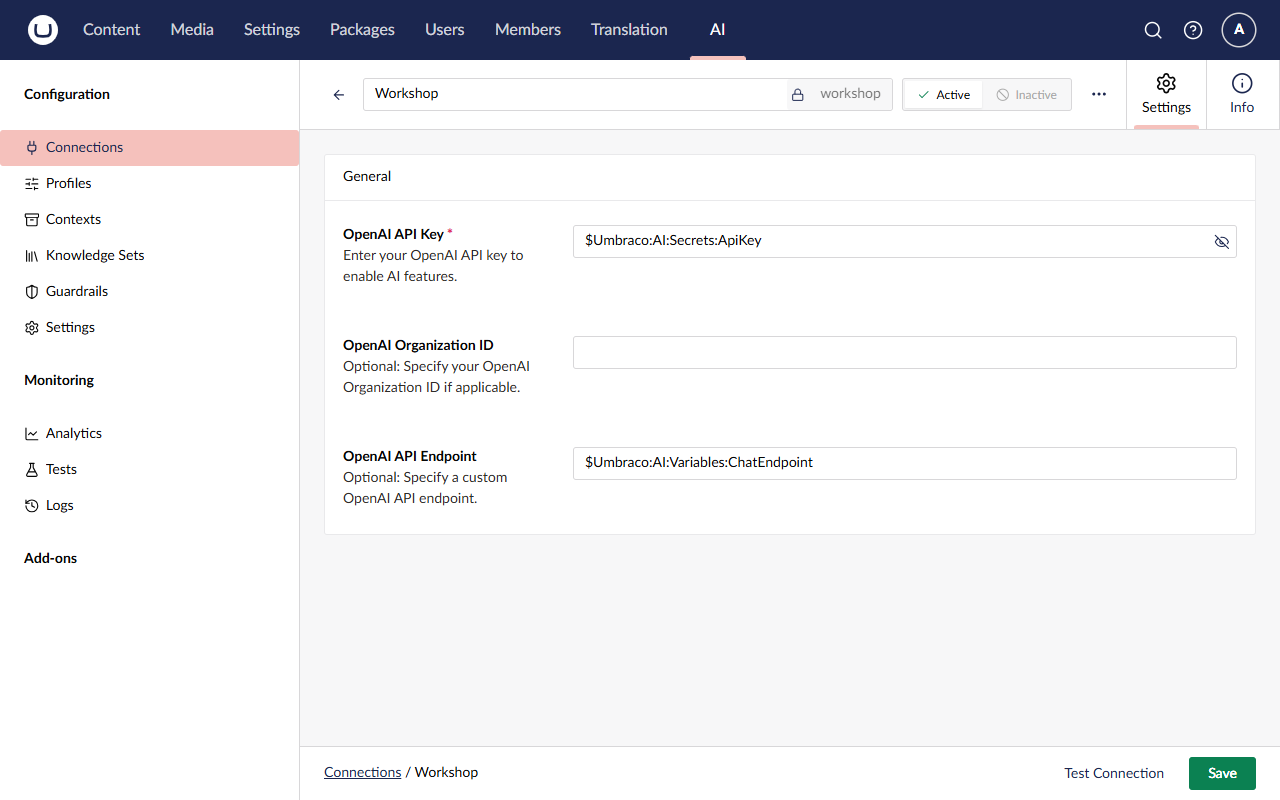This screenshot has width=1280, height=800.
Task: Set connection status to Active
Action: tap(943, 95)
